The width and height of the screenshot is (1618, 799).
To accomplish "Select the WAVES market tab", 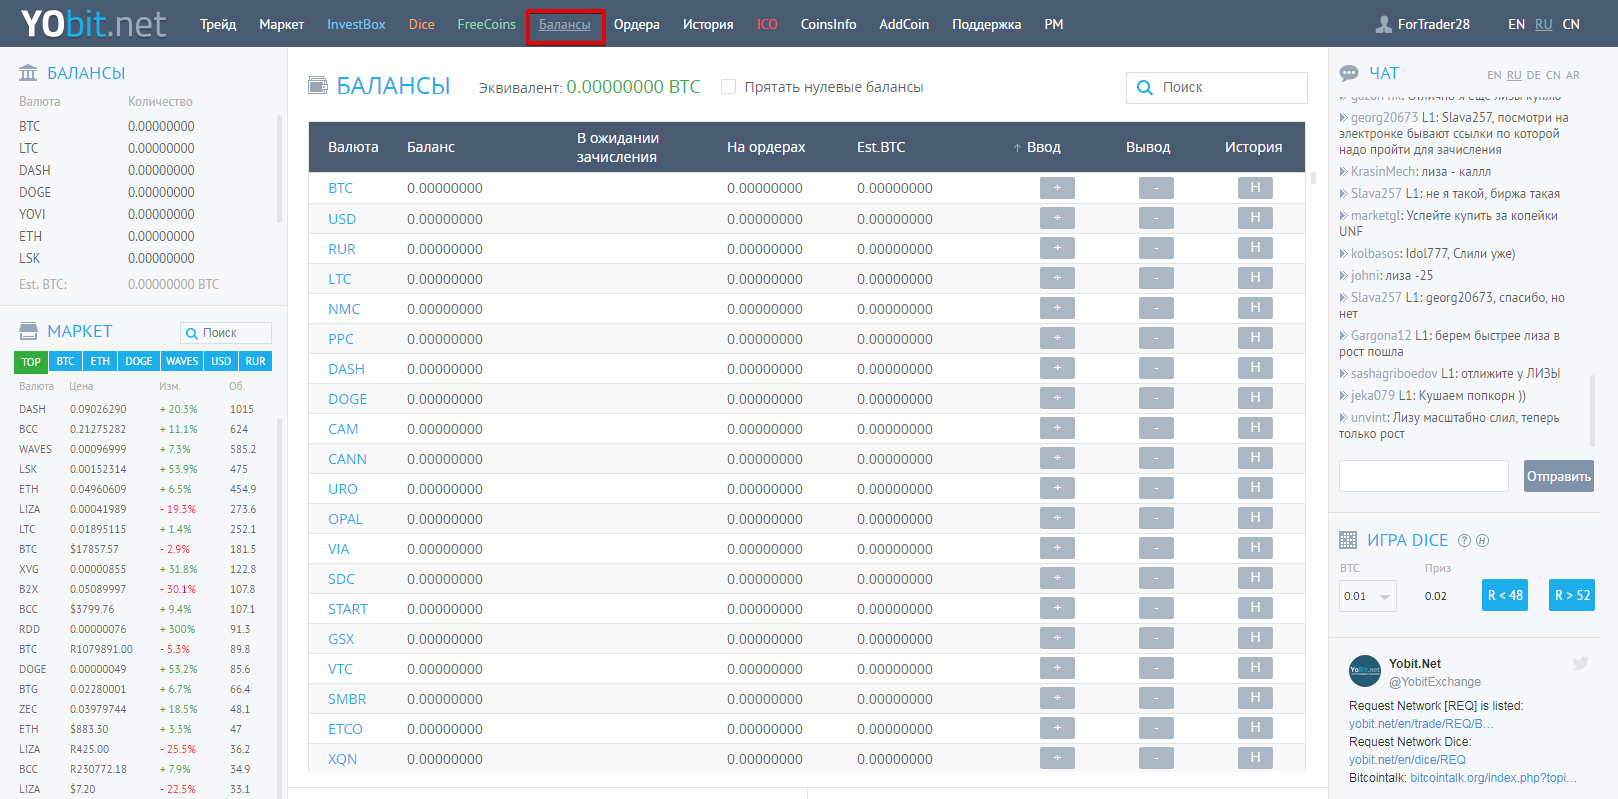I will (182, 361).
